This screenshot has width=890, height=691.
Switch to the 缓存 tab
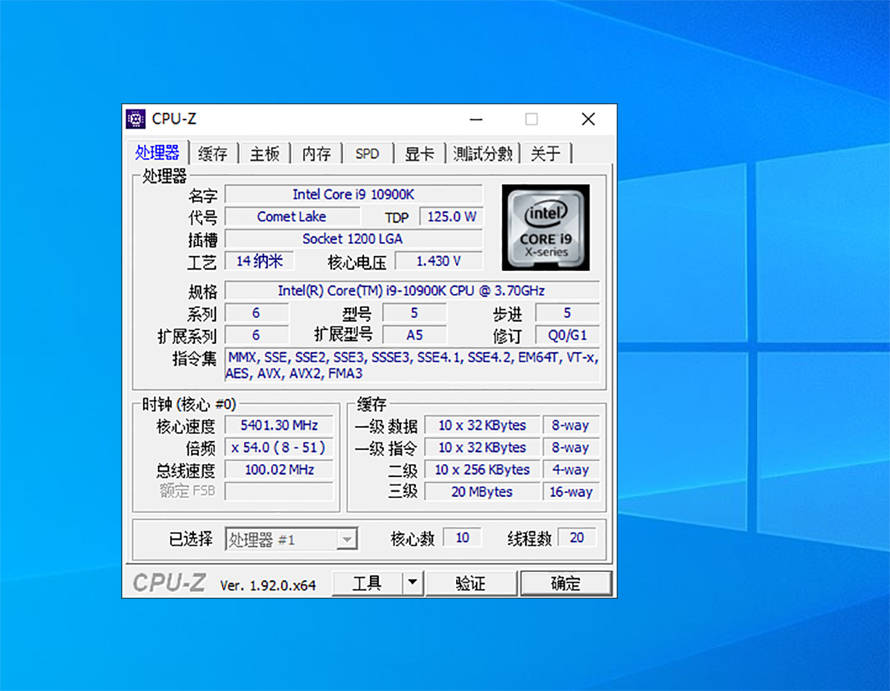212,154
